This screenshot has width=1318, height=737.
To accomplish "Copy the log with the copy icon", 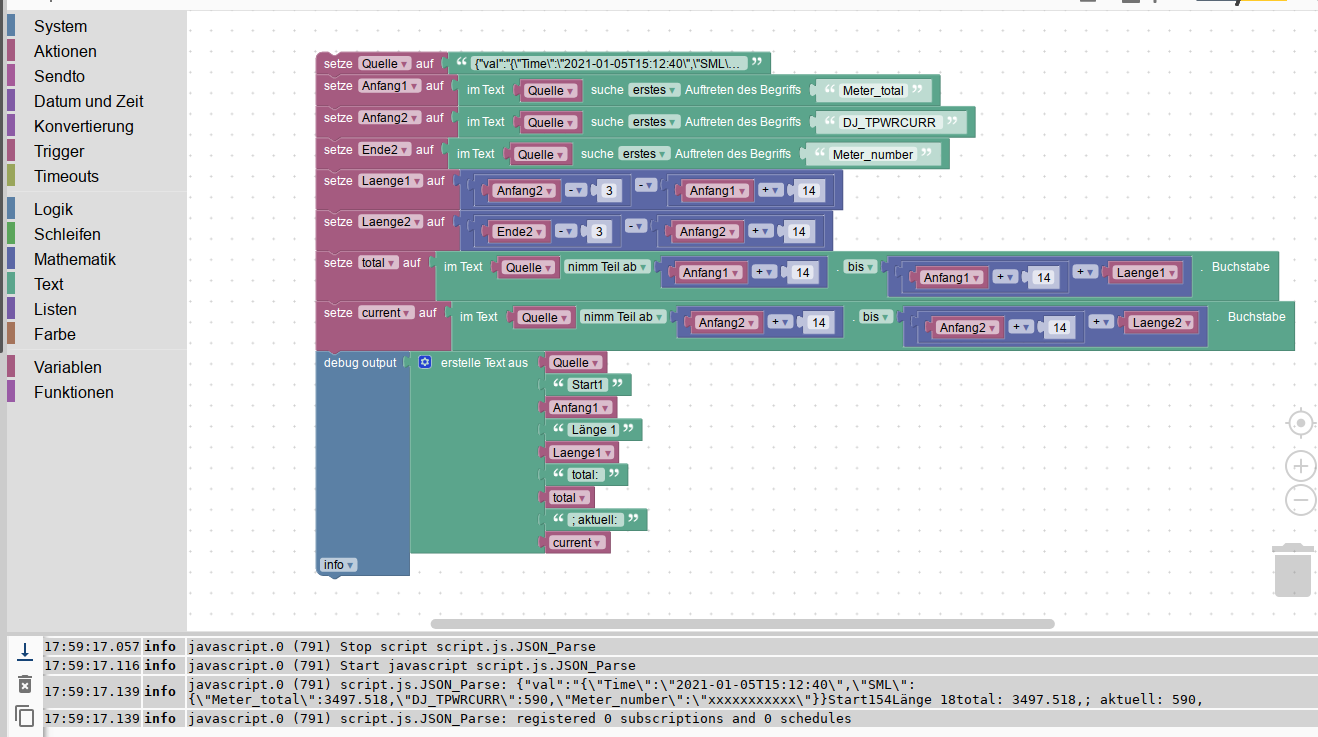I will pyautogui.click(x=25, y=716).
